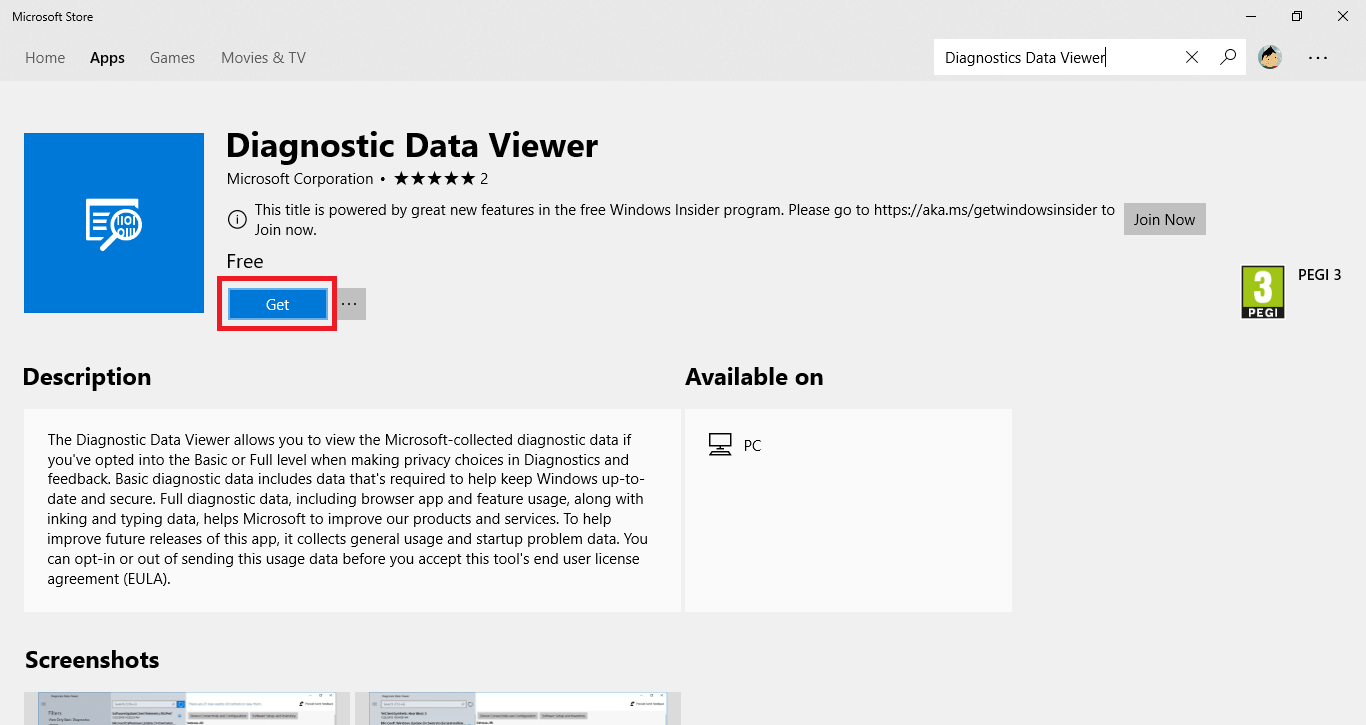This screenshot has width=1366, height=725.
Task: Restore down the Microsoft Store window
Action: pos(1297,16)
